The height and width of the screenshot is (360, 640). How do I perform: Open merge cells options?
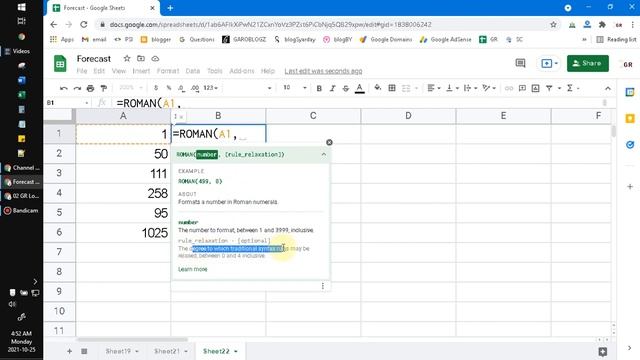[409, 88]
